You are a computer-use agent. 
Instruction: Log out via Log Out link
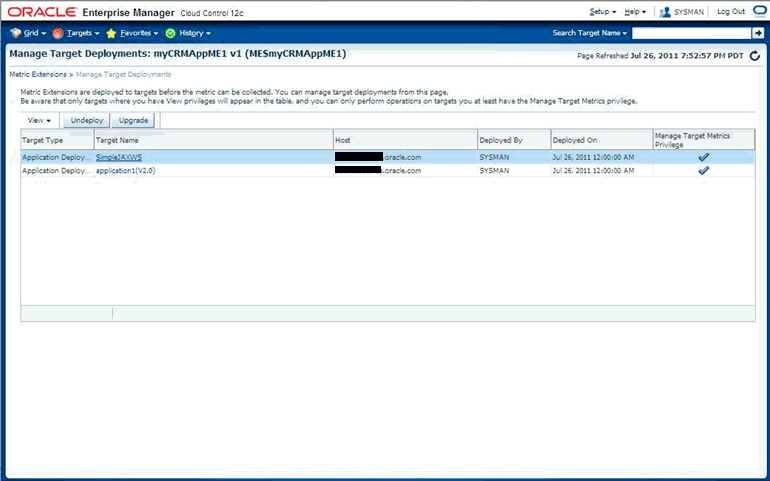coord(731,11)
